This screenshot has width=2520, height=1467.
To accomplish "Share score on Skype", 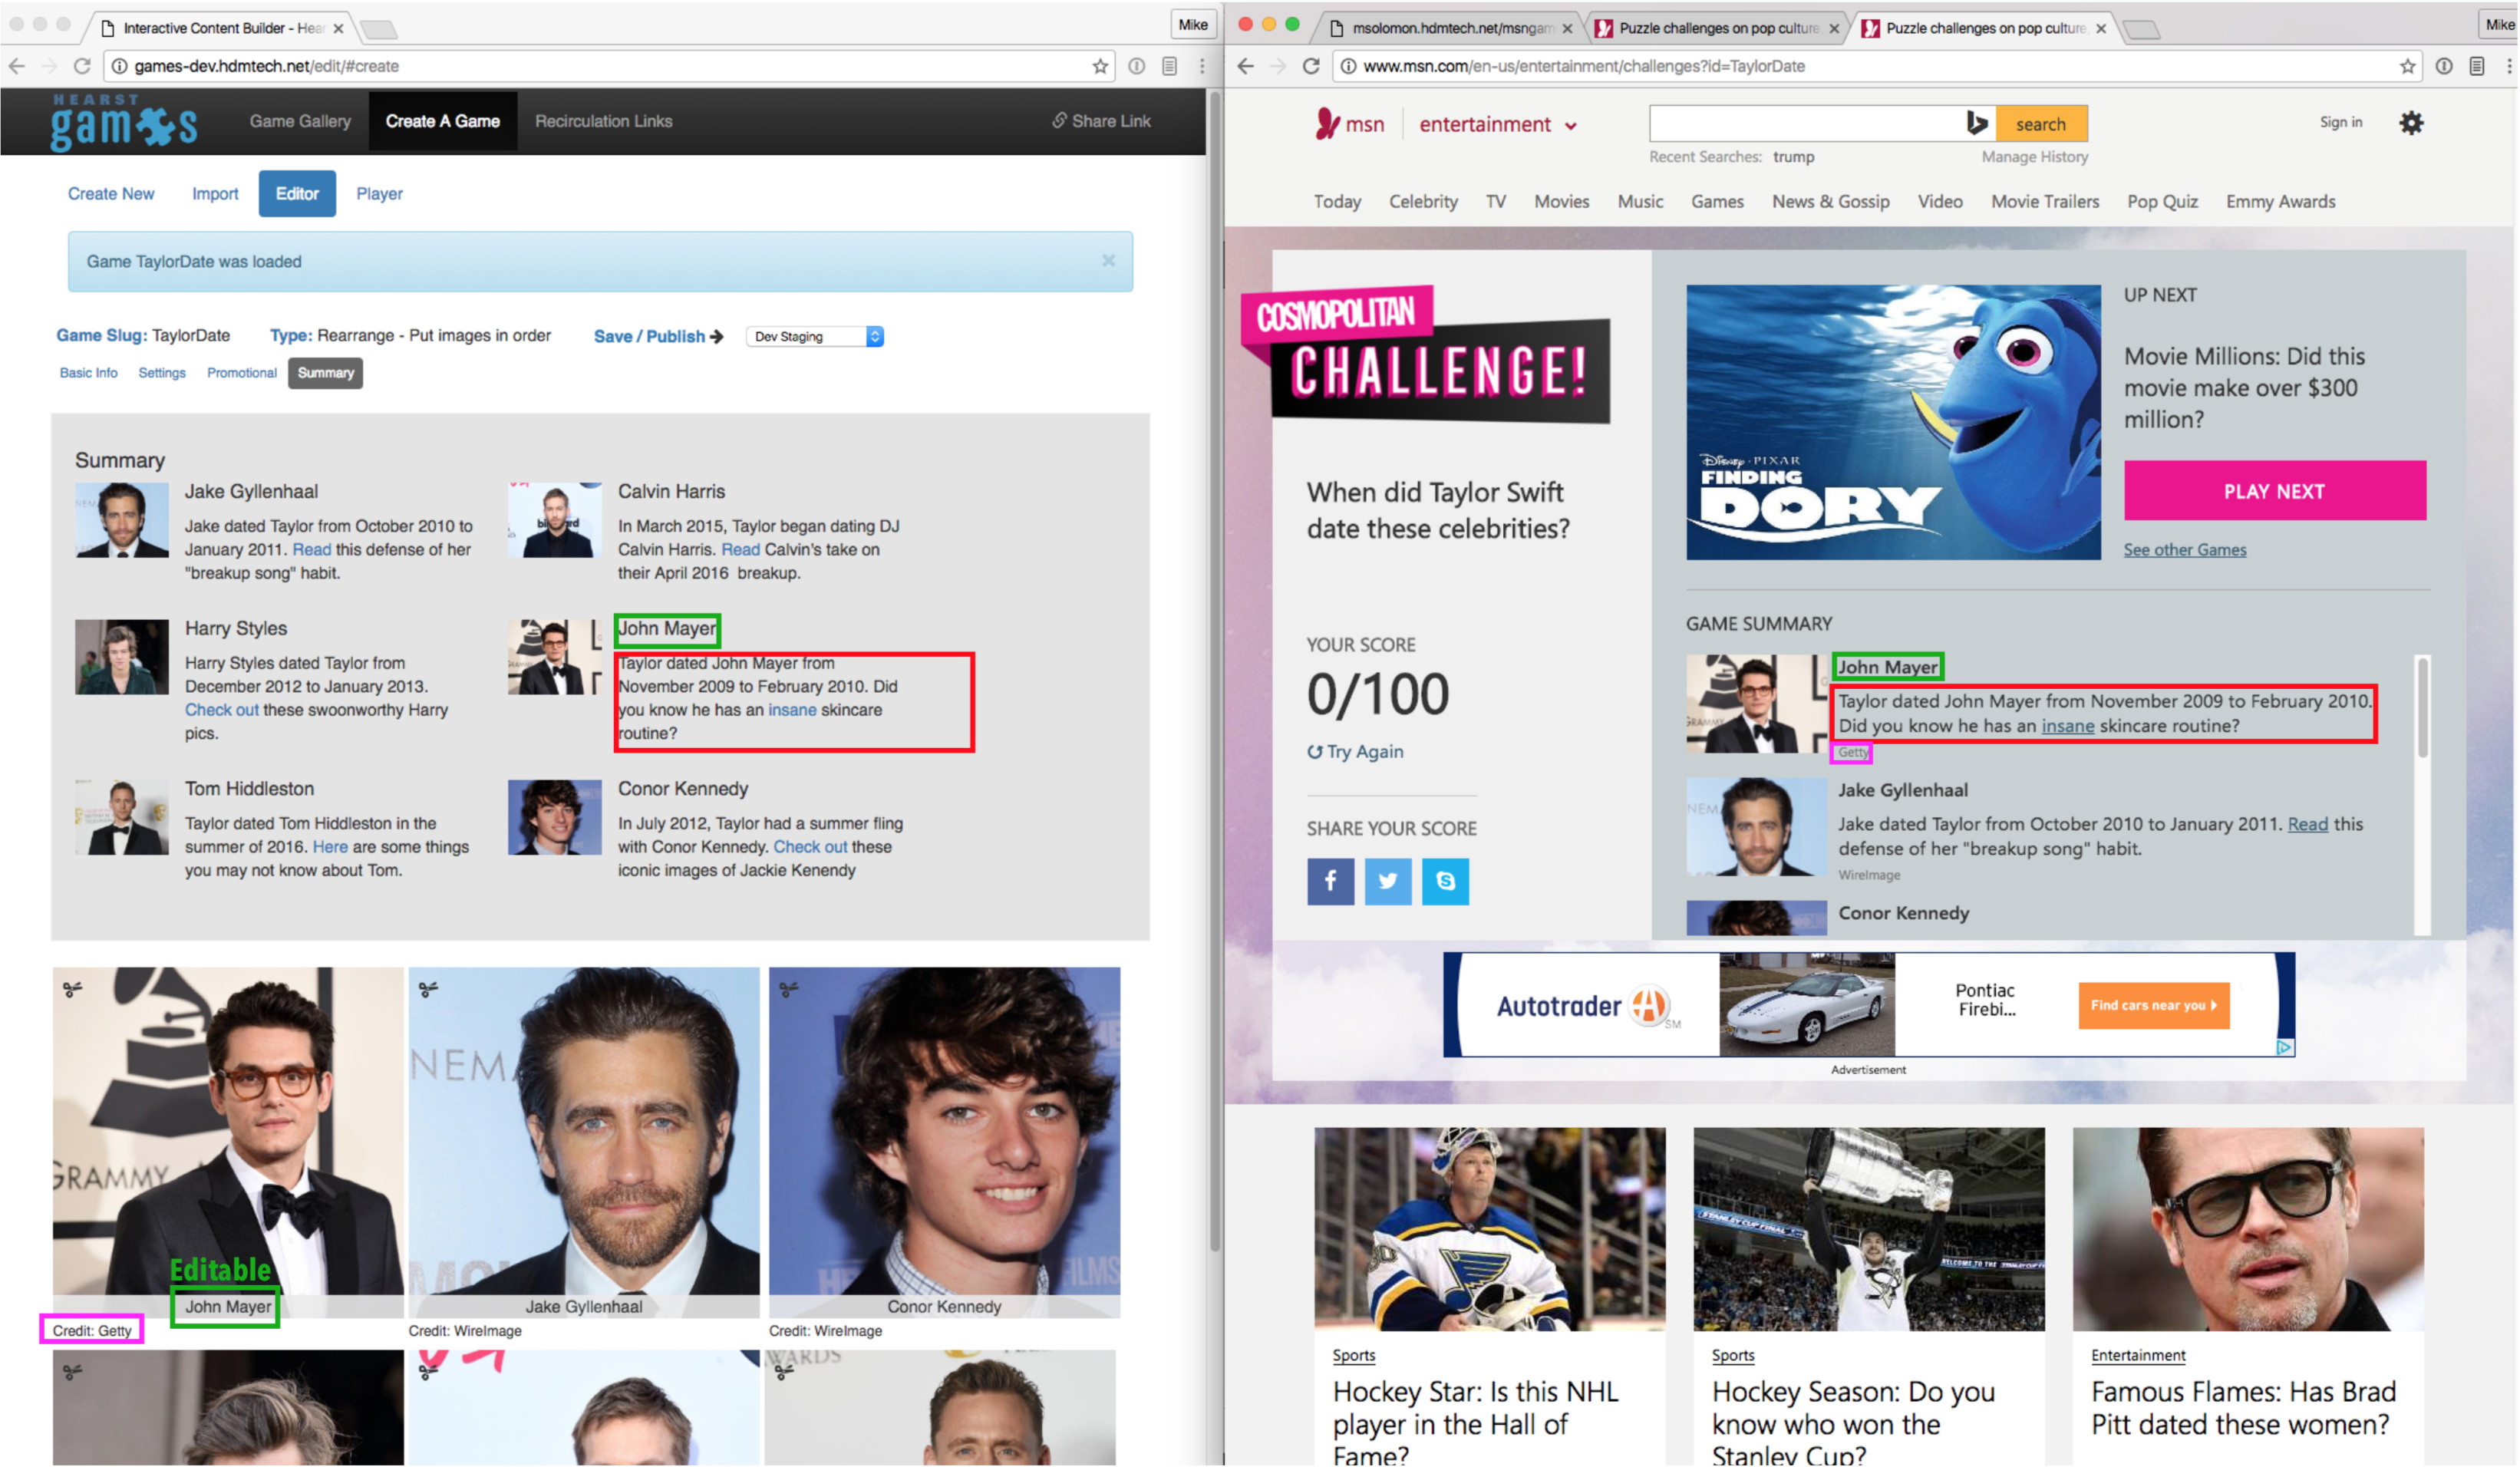I will 1446,882.
